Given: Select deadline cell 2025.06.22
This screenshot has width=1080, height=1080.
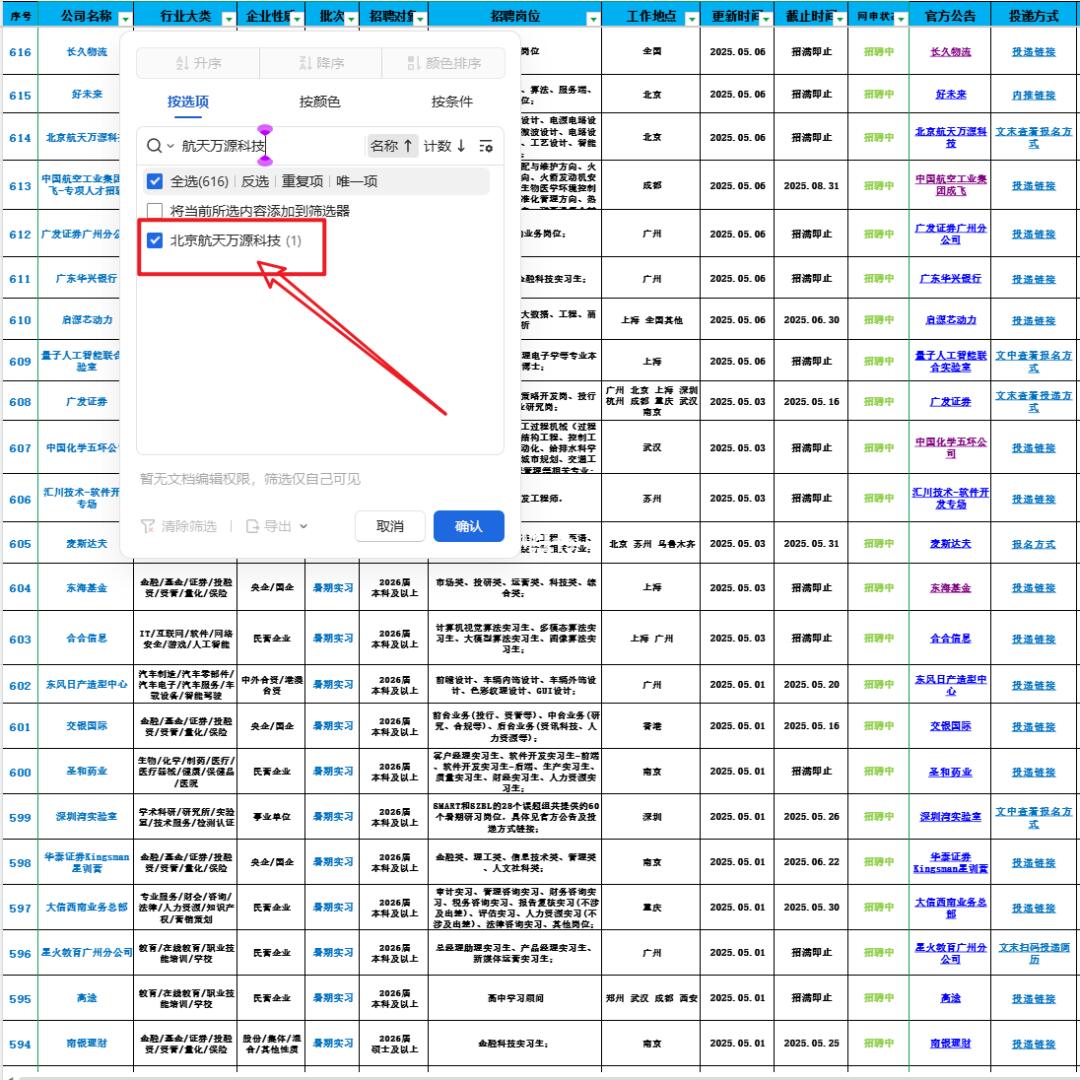Looking at the screenshot, I should [811, 862].
